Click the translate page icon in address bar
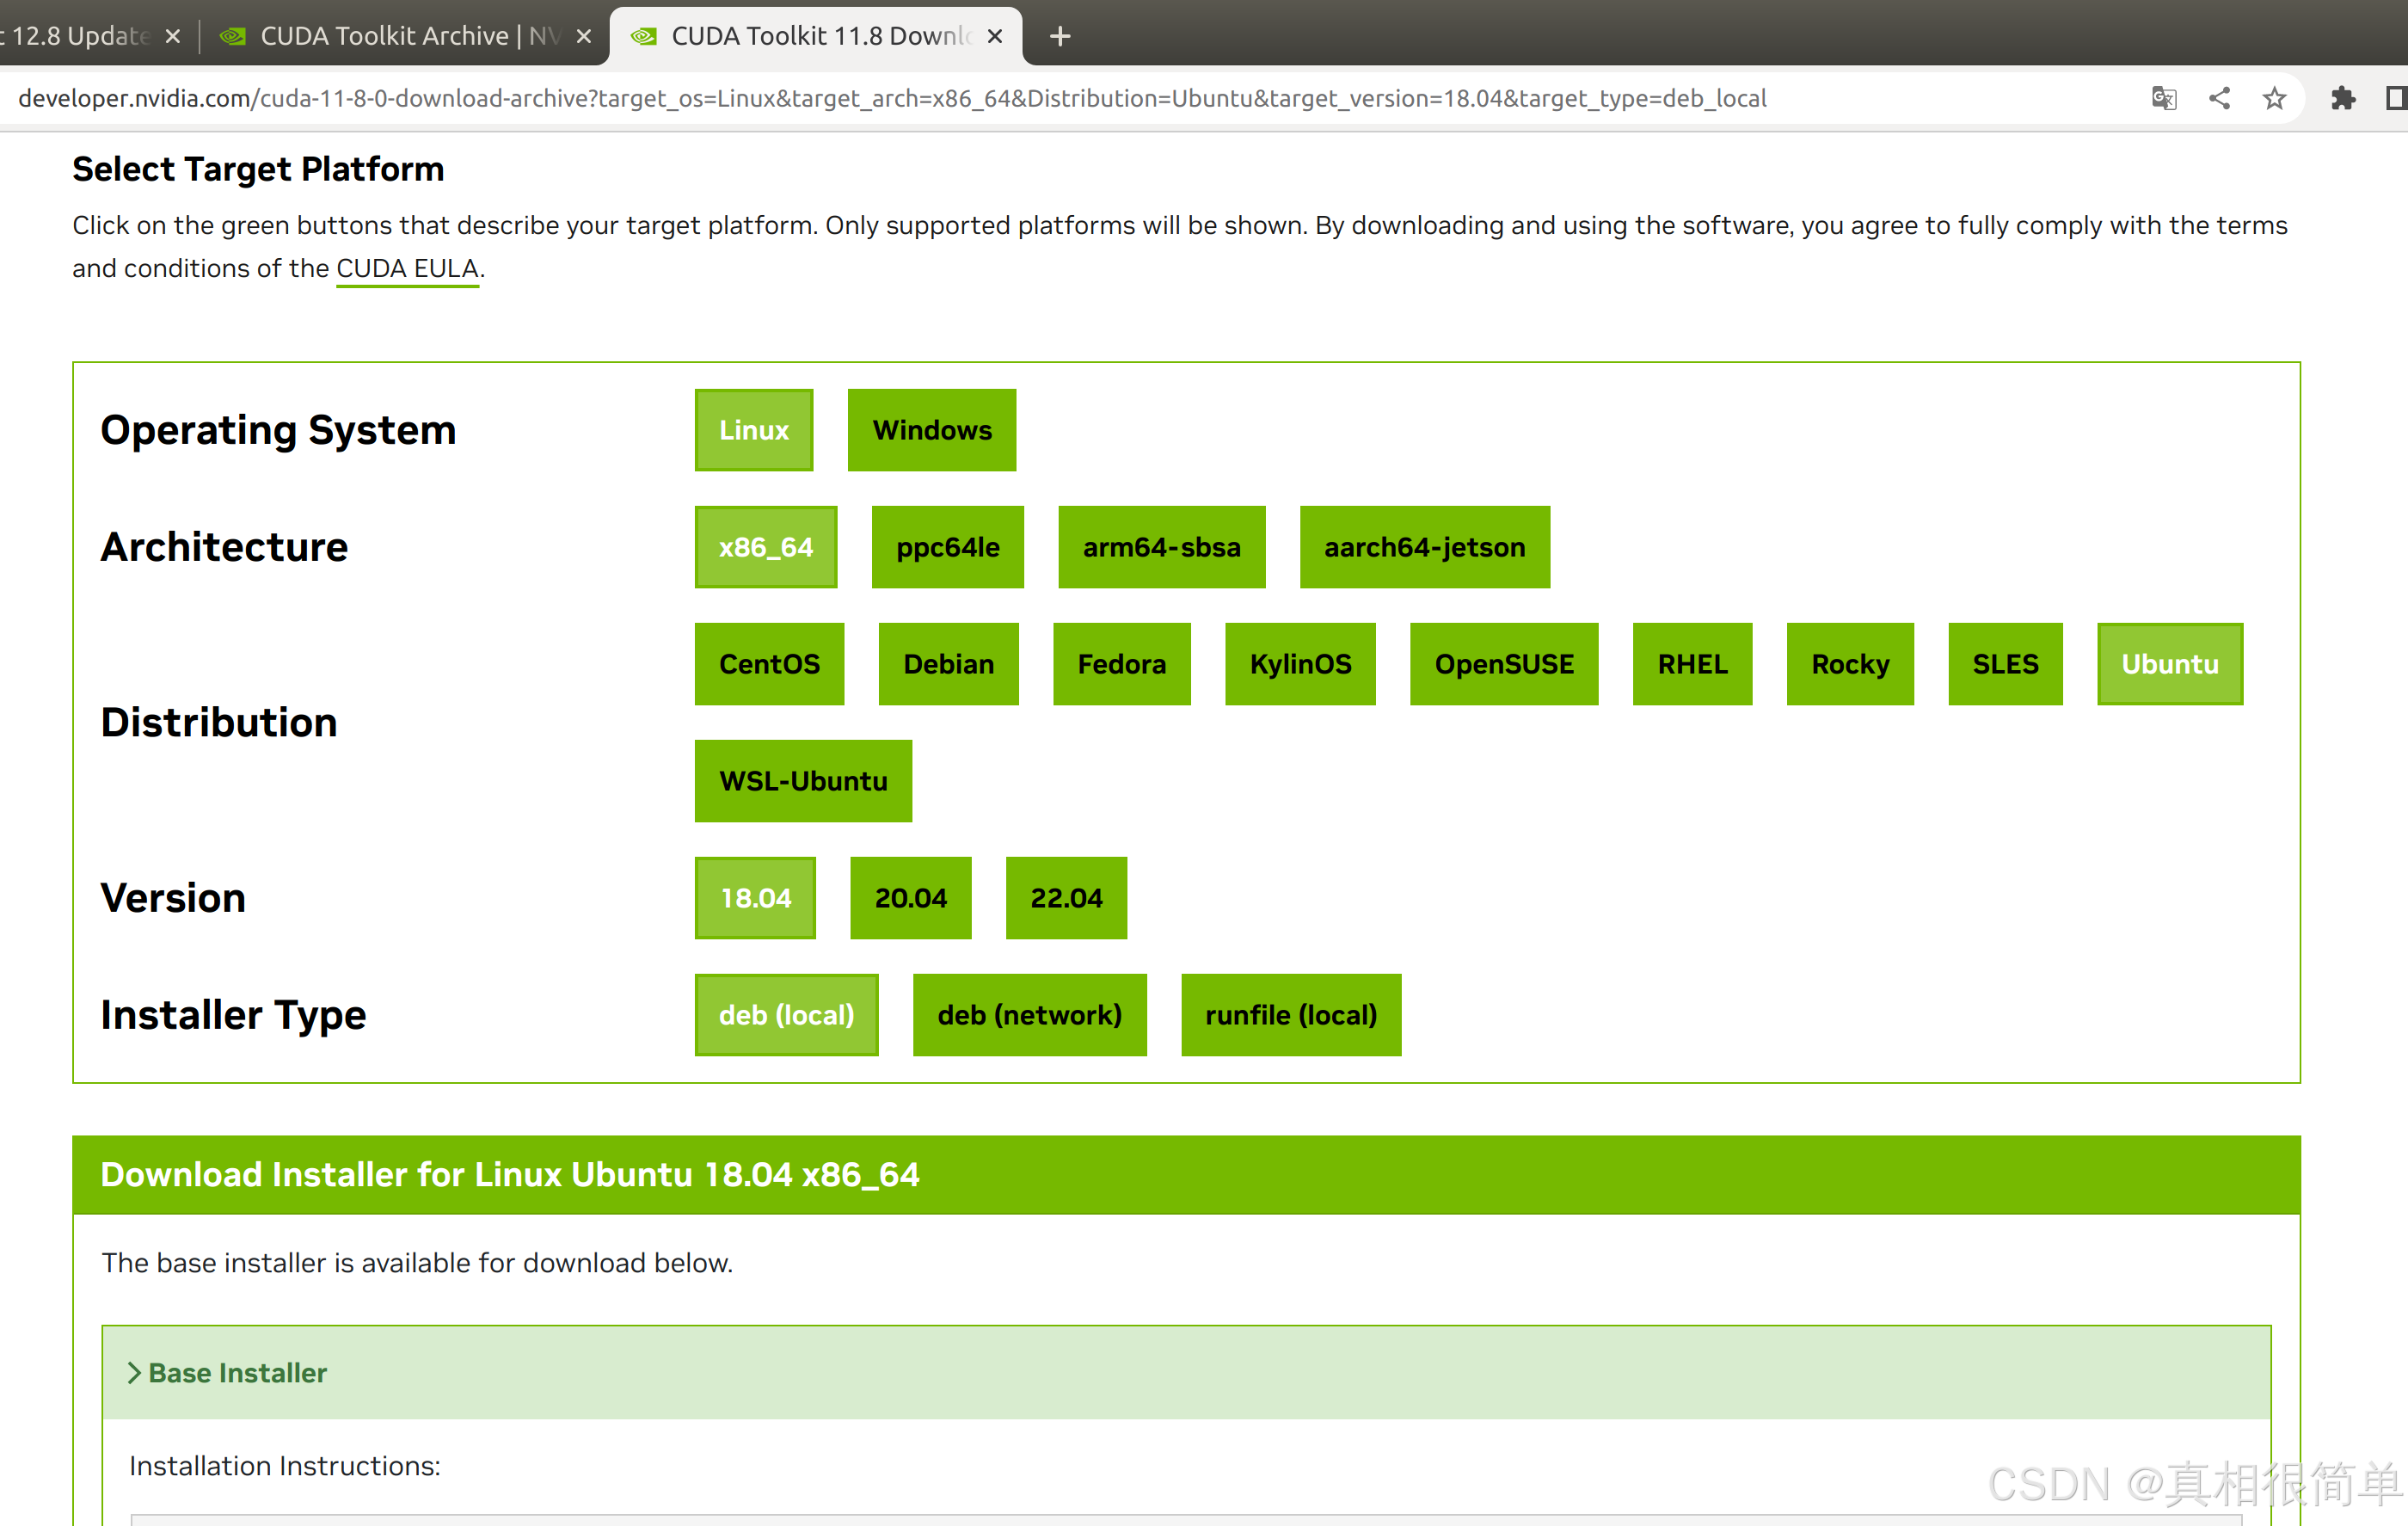2408x1526 pixels. tap(2163, 98)
